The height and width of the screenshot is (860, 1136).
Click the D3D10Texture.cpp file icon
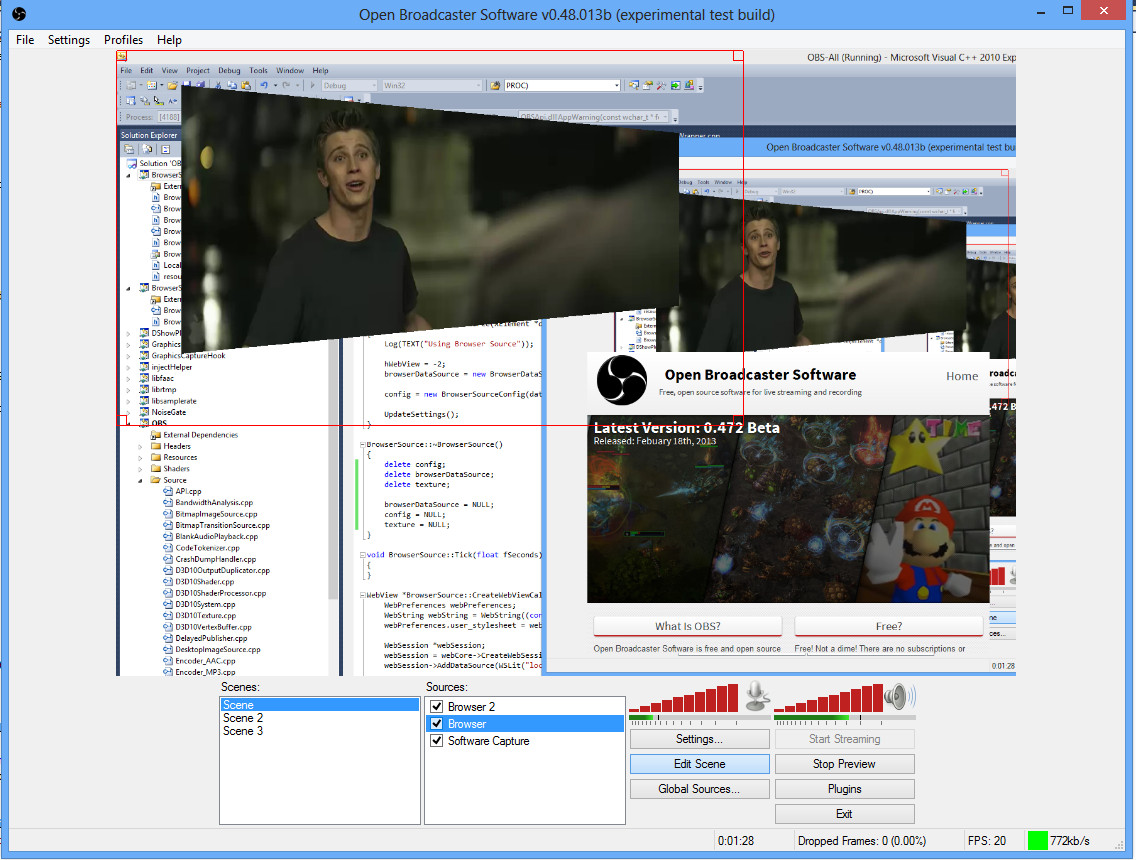[x=168, y=615]
